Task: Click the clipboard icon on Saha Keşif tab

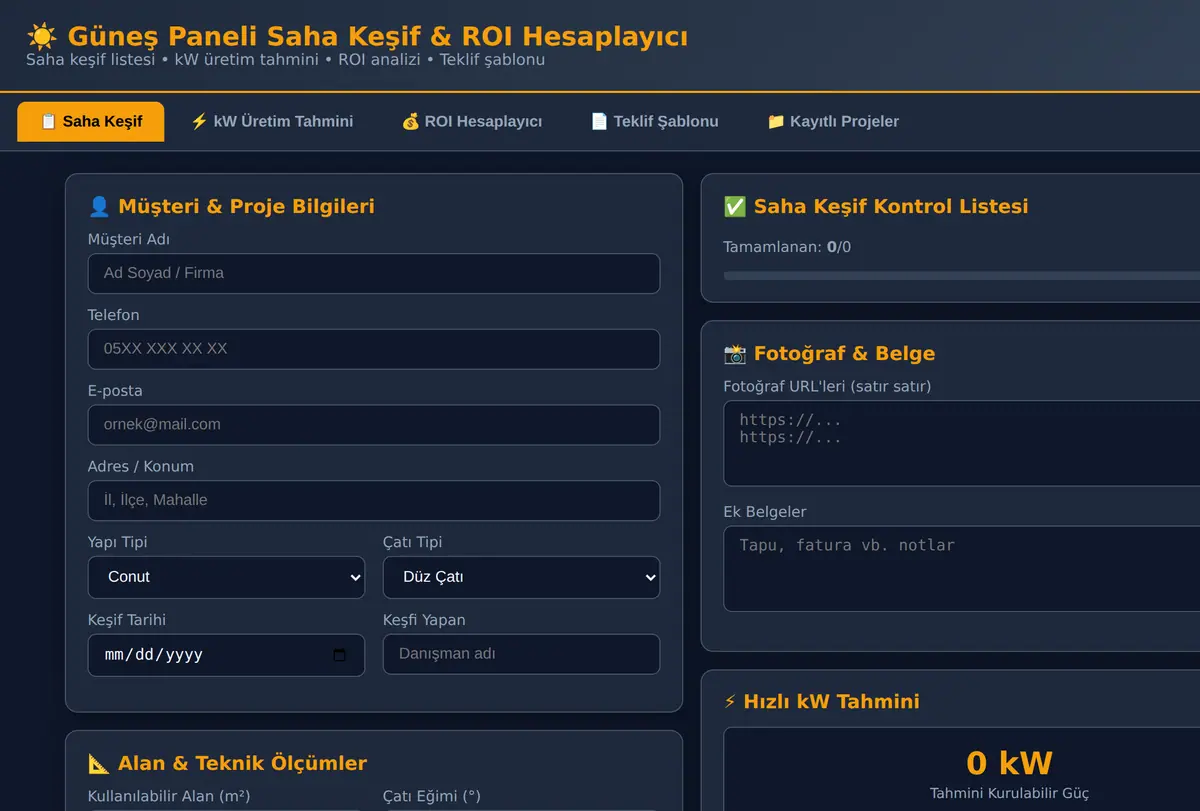Action: tap(48, 121)
